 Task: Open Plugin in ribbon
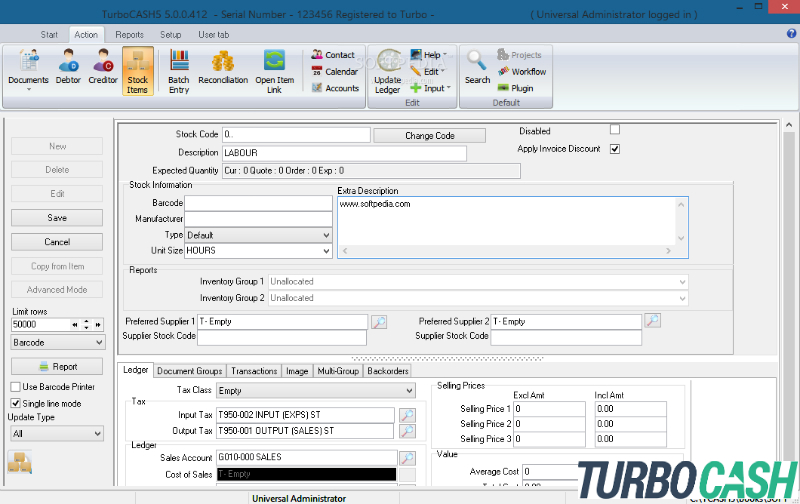(x=515, y=88)
